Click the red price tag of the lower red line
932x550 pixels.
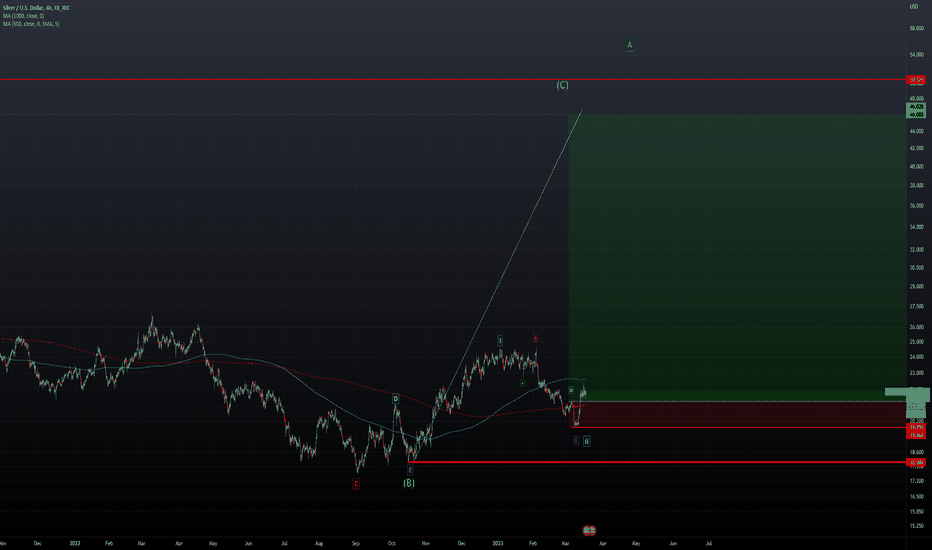pos(916,463)
